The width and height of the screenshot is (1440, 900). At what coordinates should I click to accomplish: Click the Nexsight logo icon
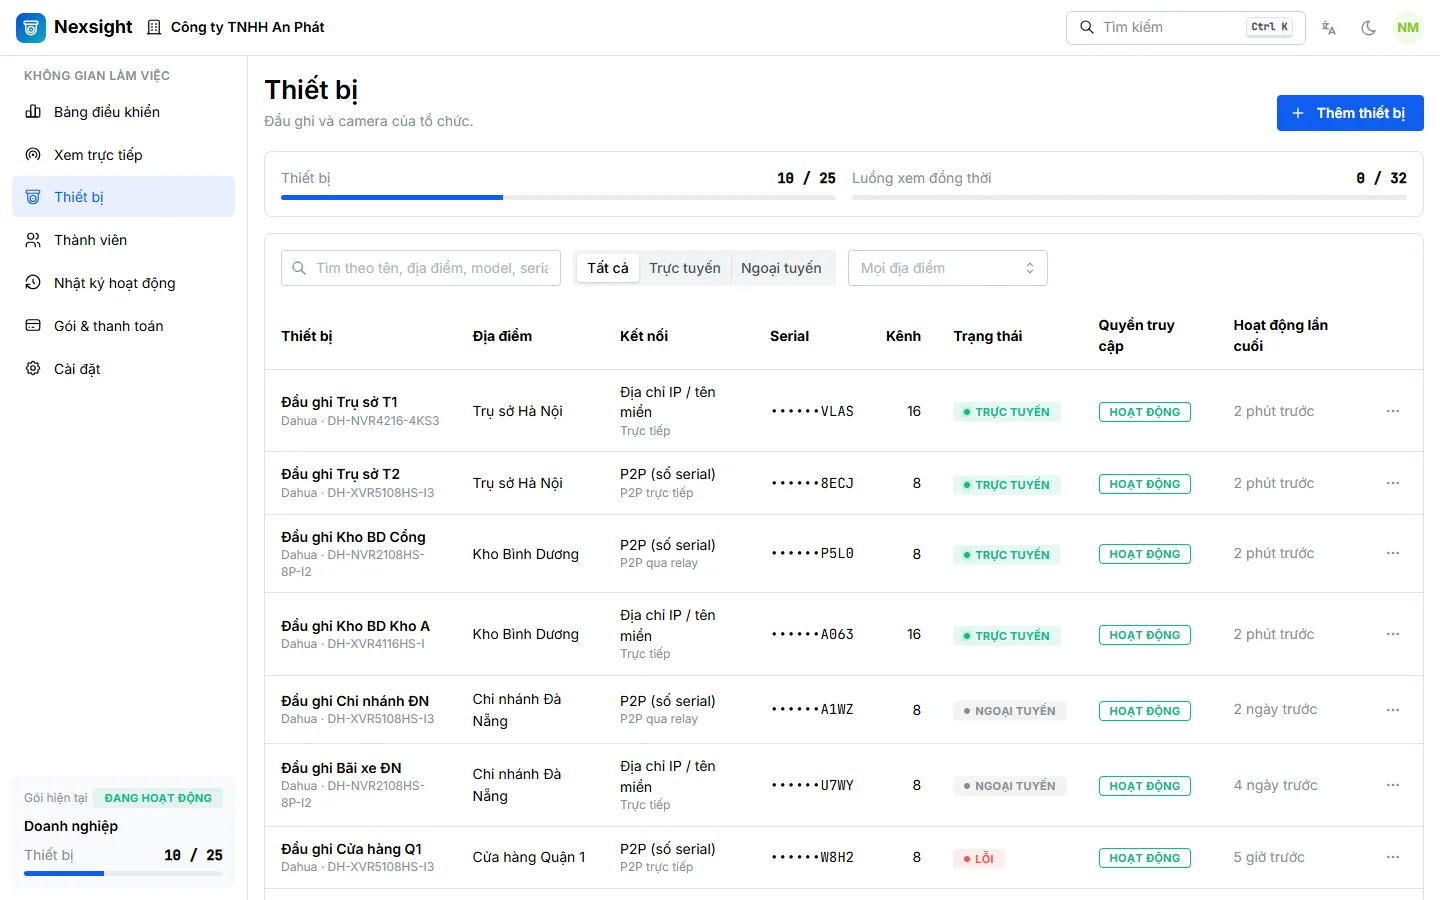click(31, 27)
